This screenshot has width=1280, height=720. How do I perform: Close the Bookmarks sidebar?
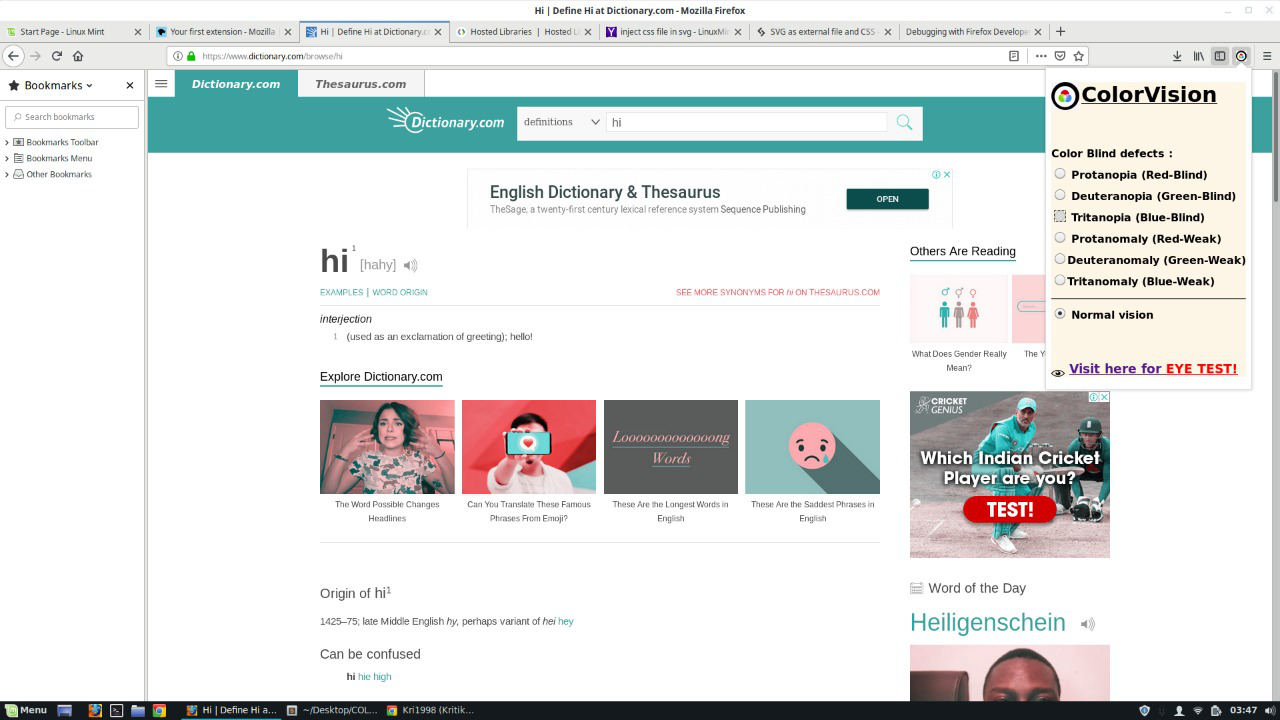pyautogui.click(x=130, y=86)
